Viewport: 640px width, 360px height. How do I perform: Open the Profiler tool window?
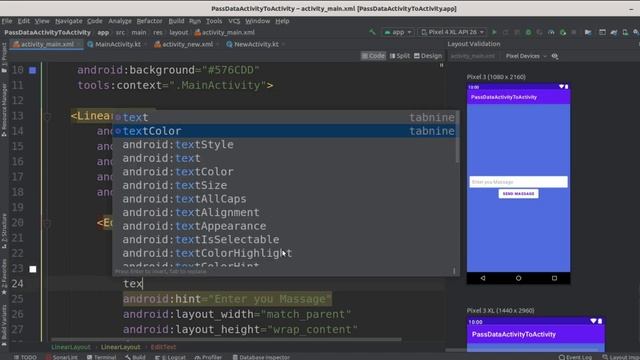pyautogui.click(x=208, y=357)
